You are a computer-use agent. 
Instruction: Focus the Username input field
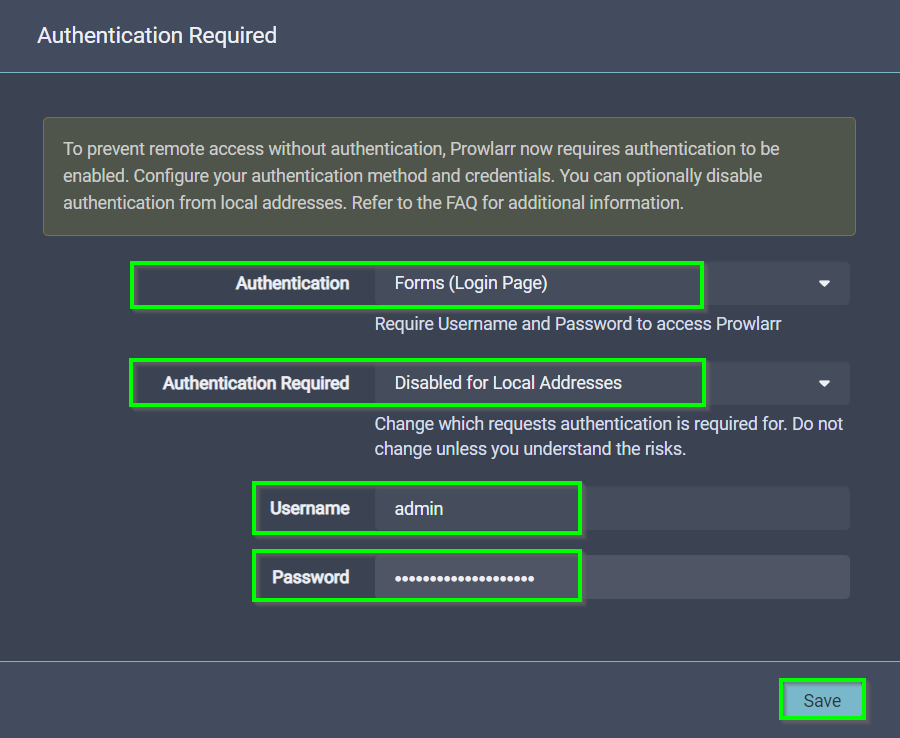click(610, 509)
